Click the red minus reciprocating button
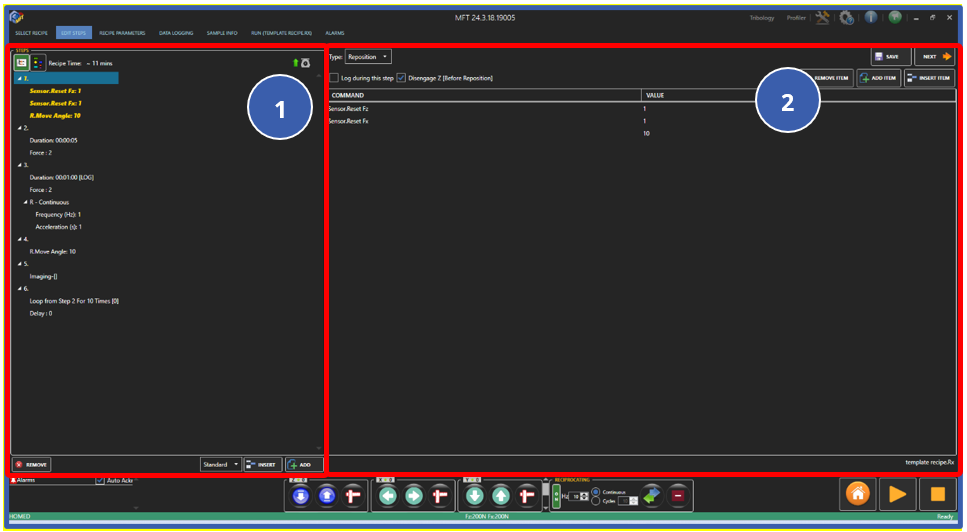 (677, 496)
